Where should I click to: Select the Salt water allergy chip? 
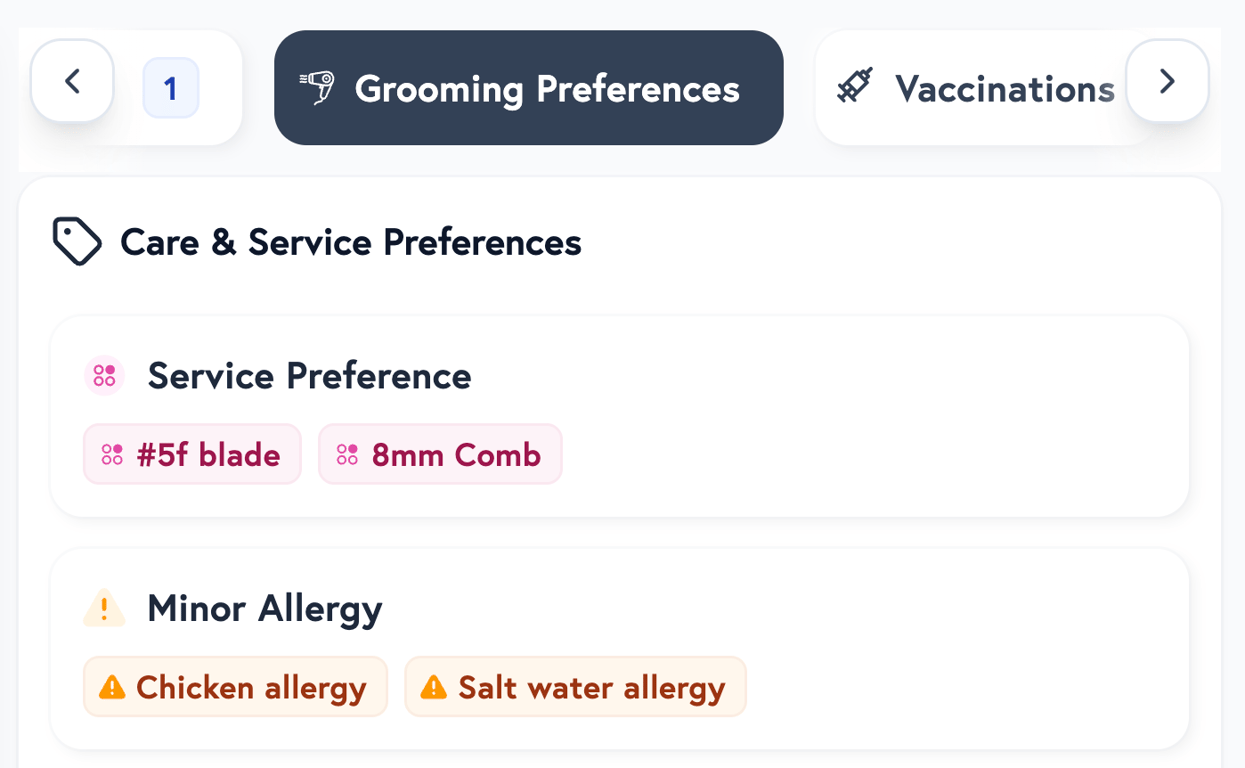pos(575,687)
